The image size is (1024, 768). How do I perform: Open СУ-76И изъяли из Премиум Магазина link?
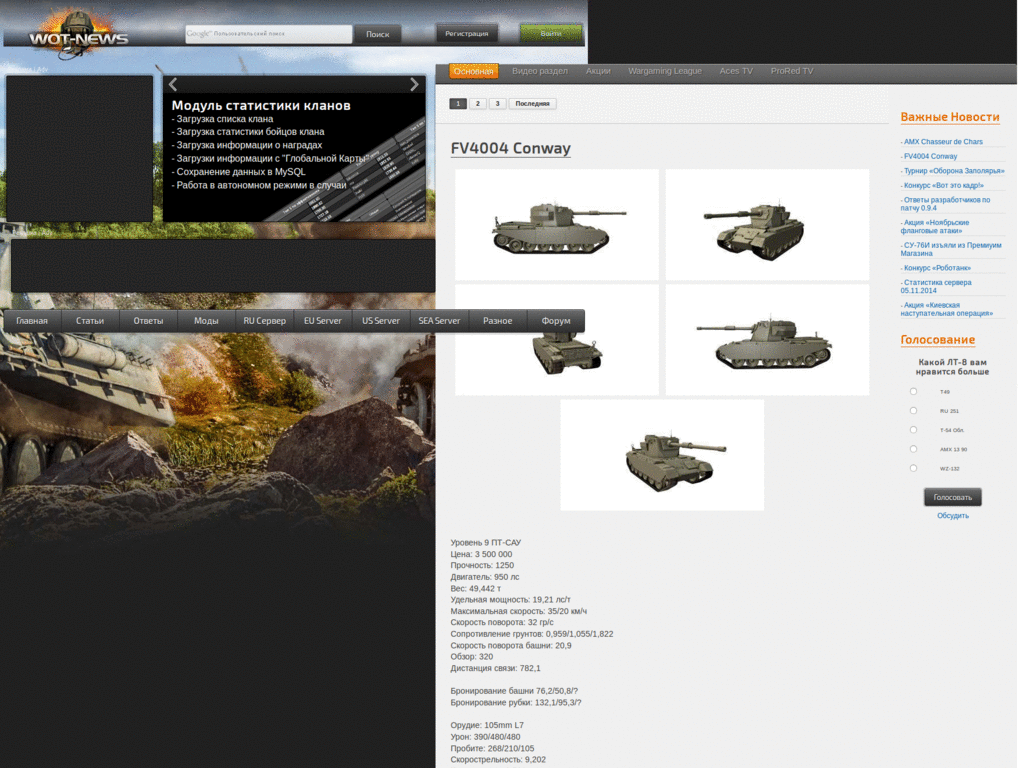click(951, 249)
